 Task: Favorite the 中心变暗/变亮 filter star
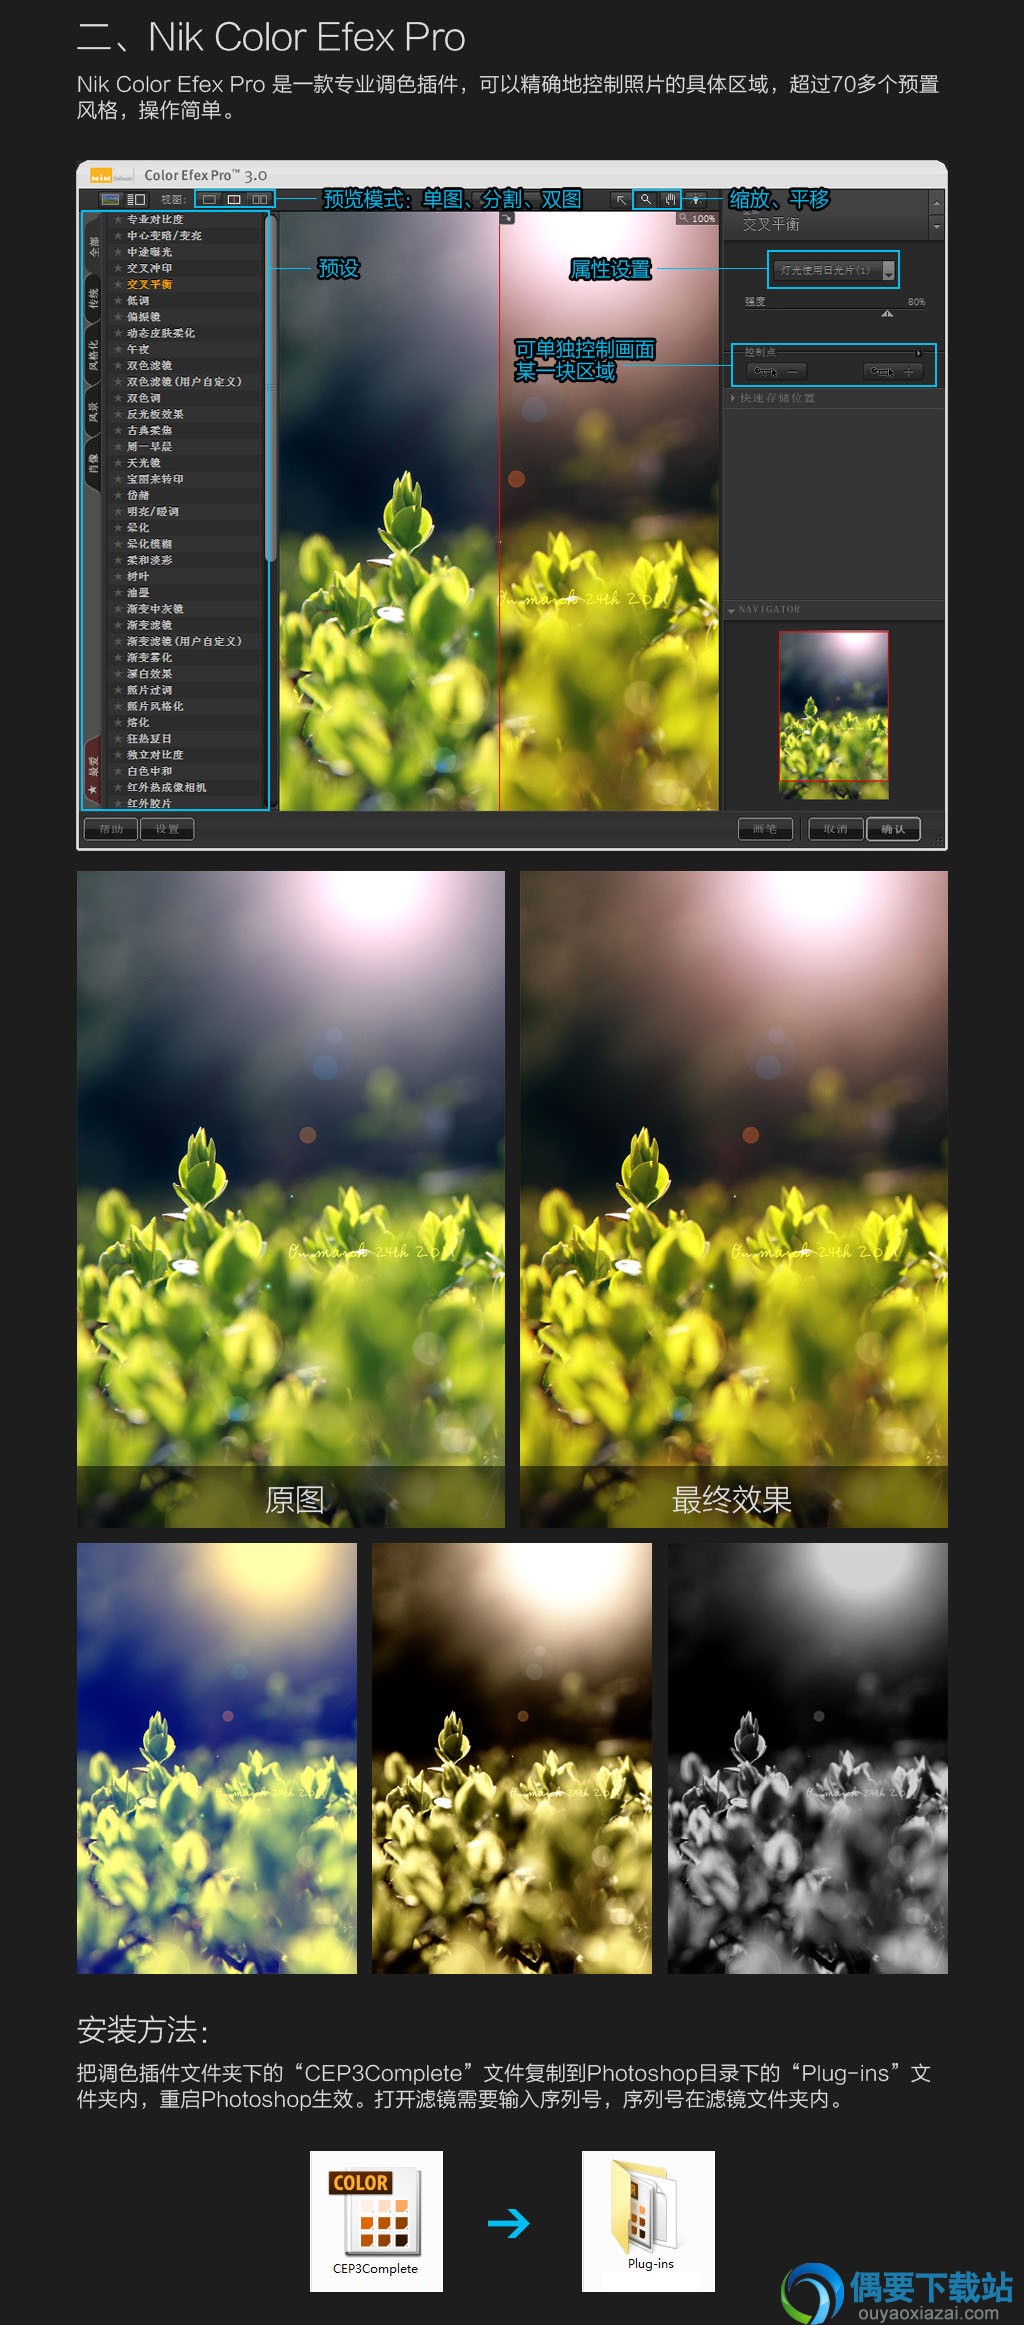[118, 235]
